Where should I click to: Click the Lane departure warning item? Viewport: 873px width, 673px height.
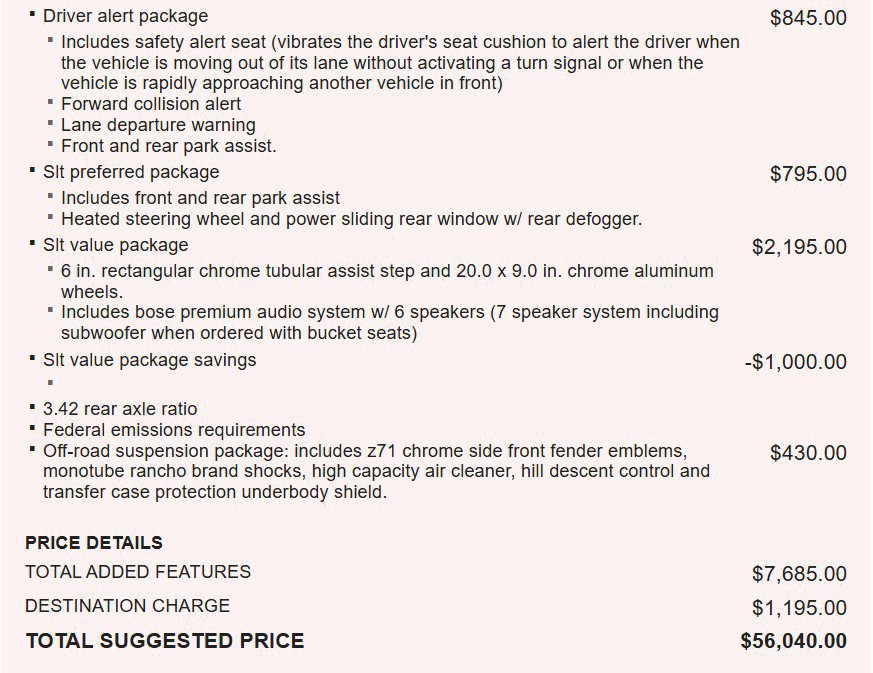click(x=158, y=125)
